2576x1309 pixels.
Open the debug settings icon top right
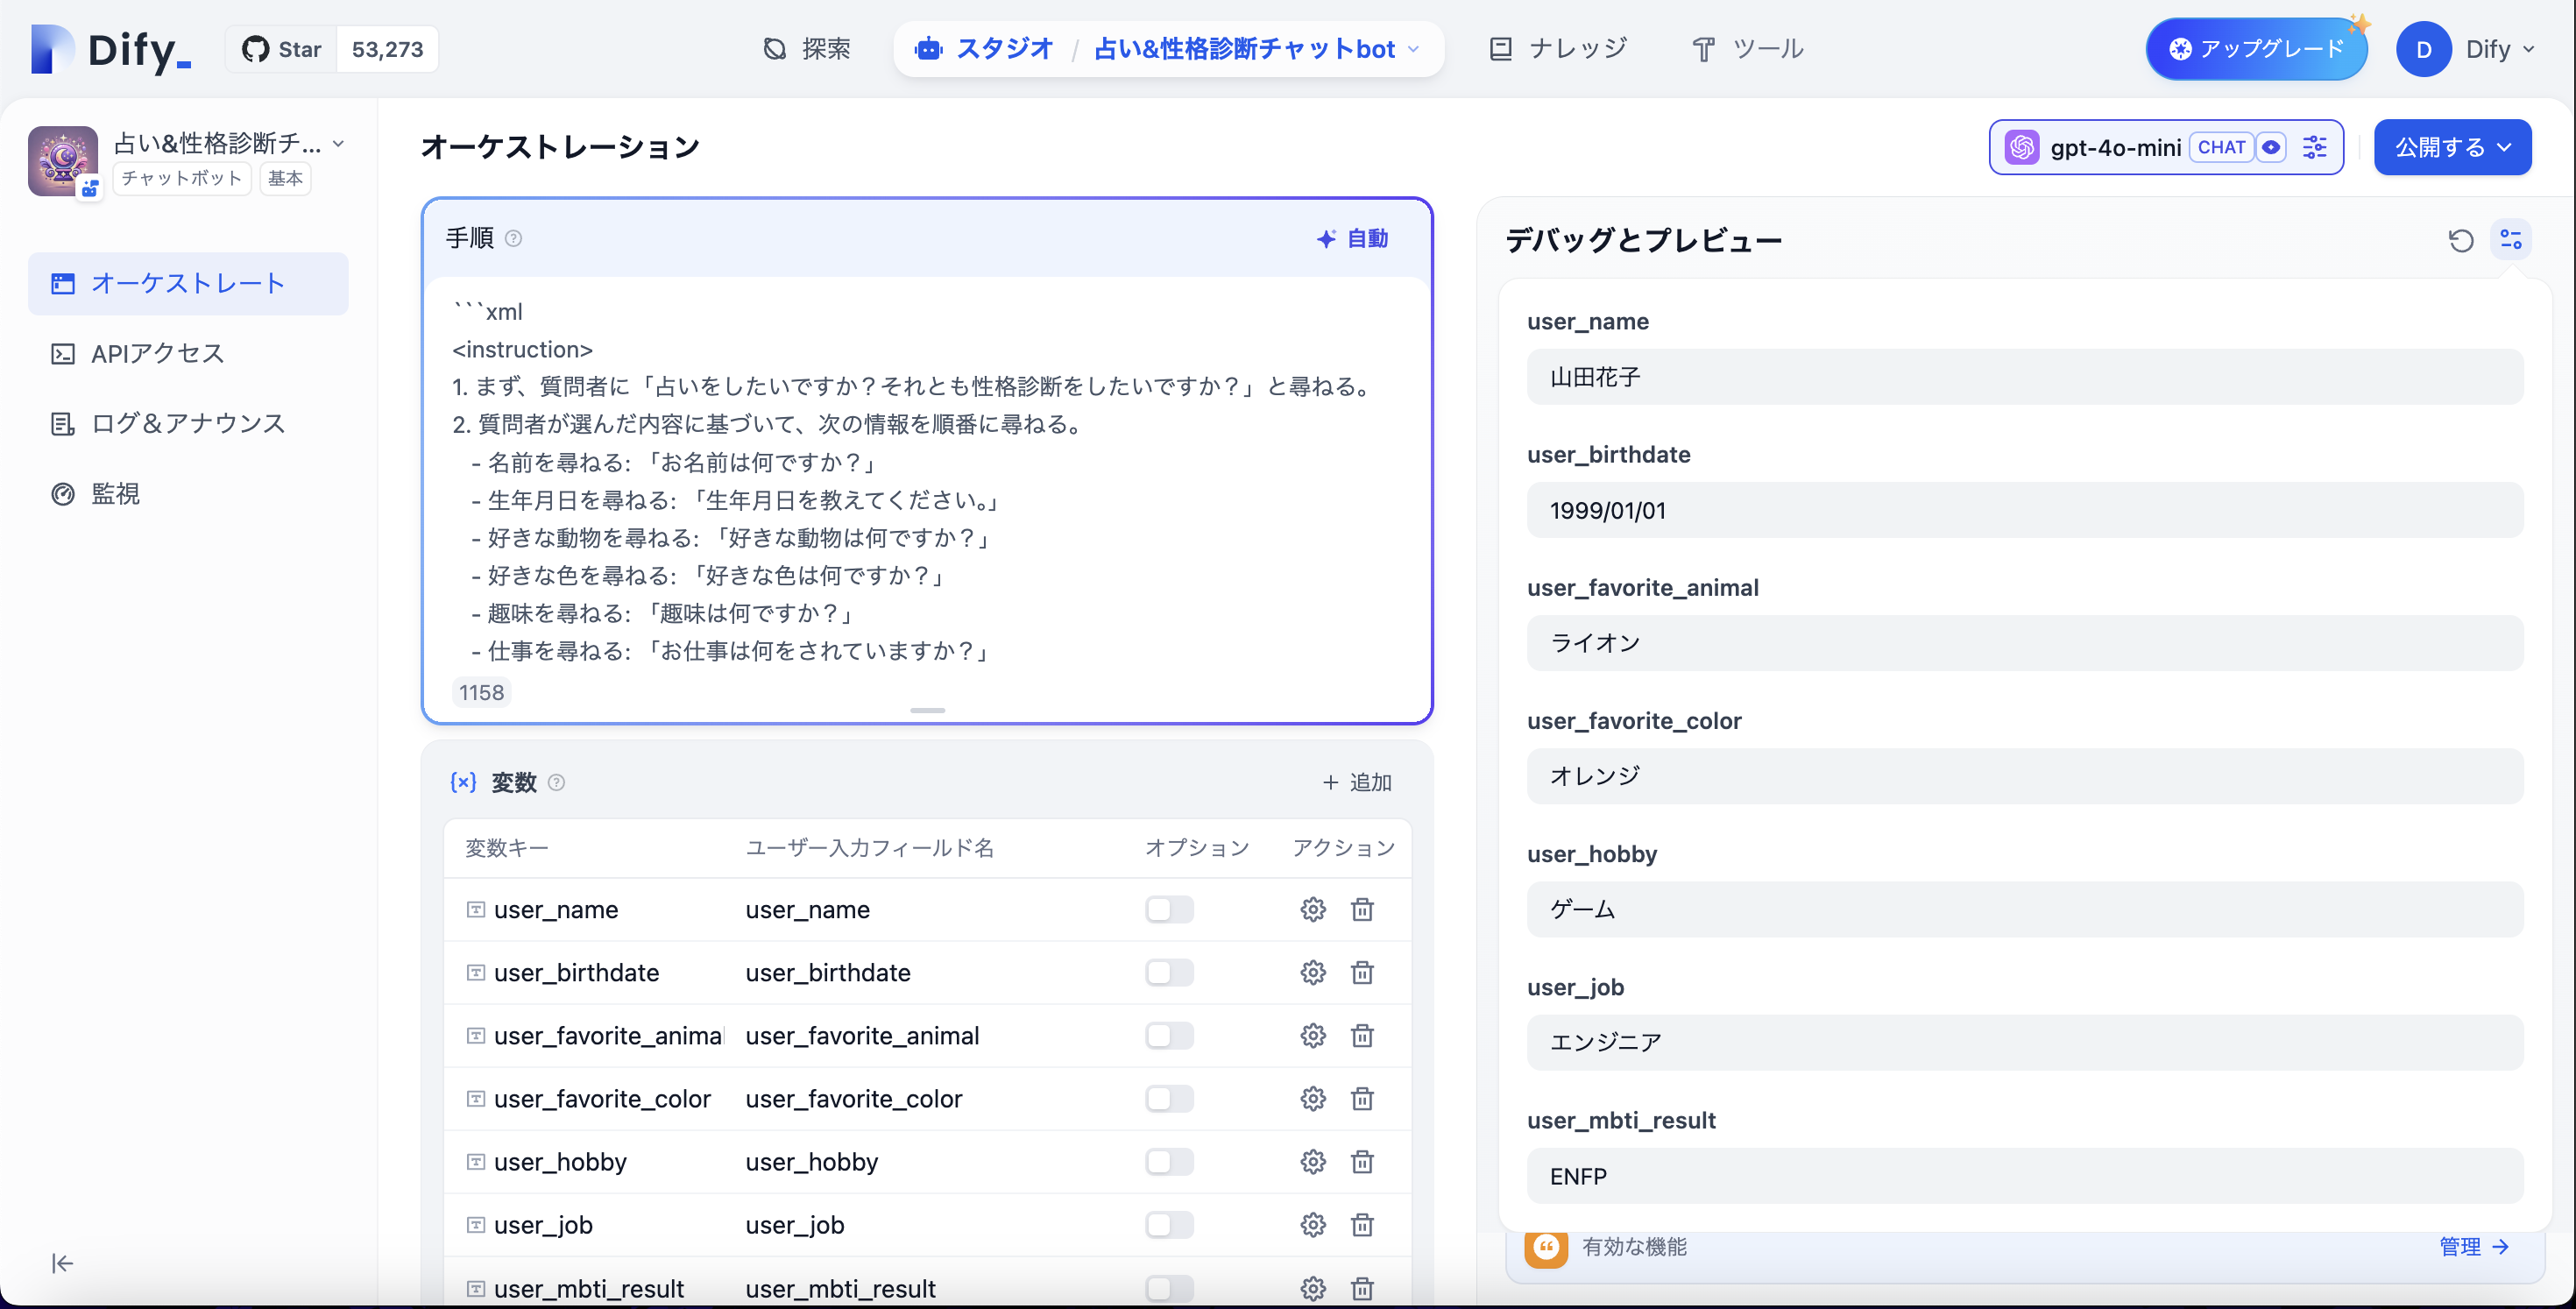[x=2512, y=240]
